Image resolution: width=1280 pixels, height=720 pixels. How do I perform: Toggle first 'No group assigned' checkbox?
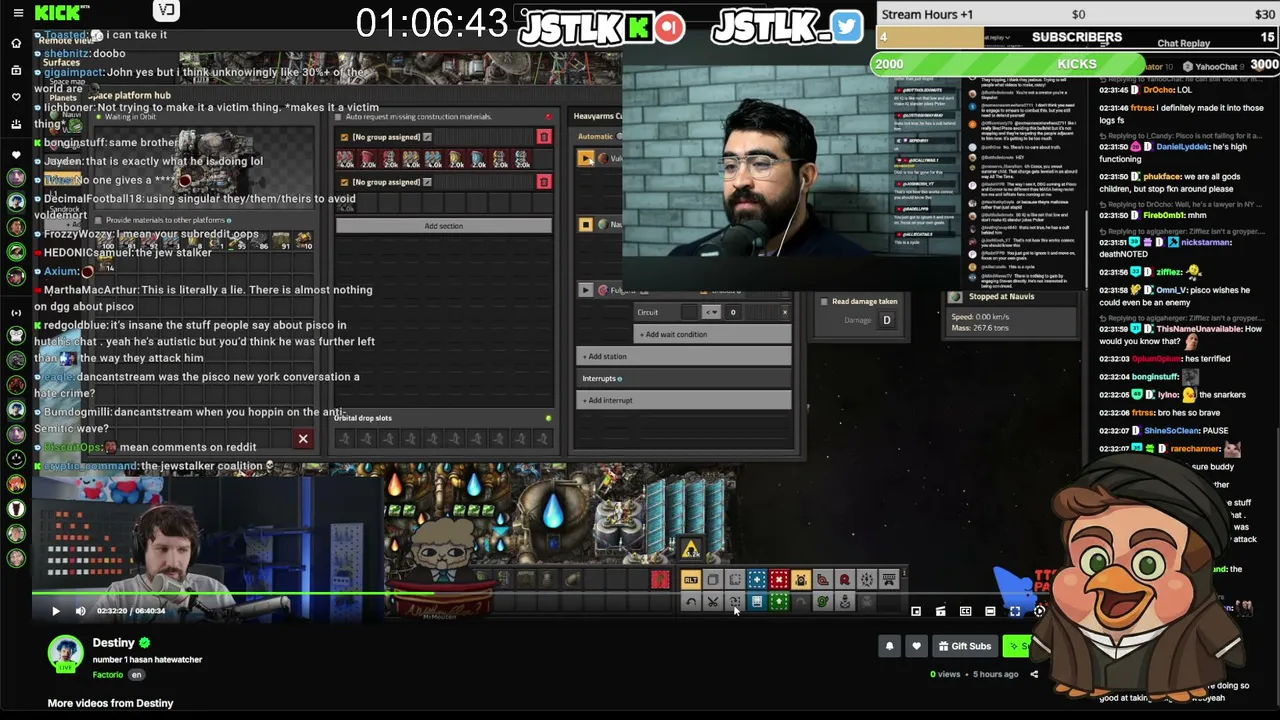pyautogui.click(x=345, y=137)
